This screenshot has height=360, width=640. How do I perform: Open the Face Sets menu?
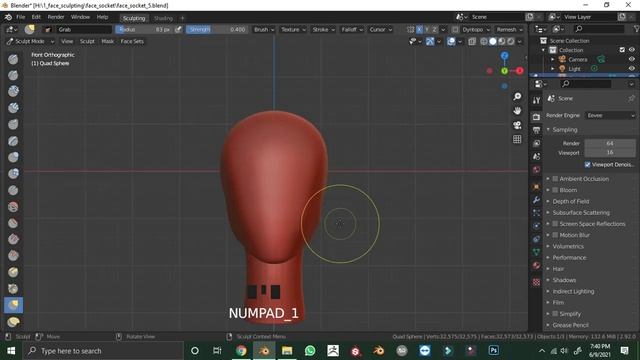132,41
